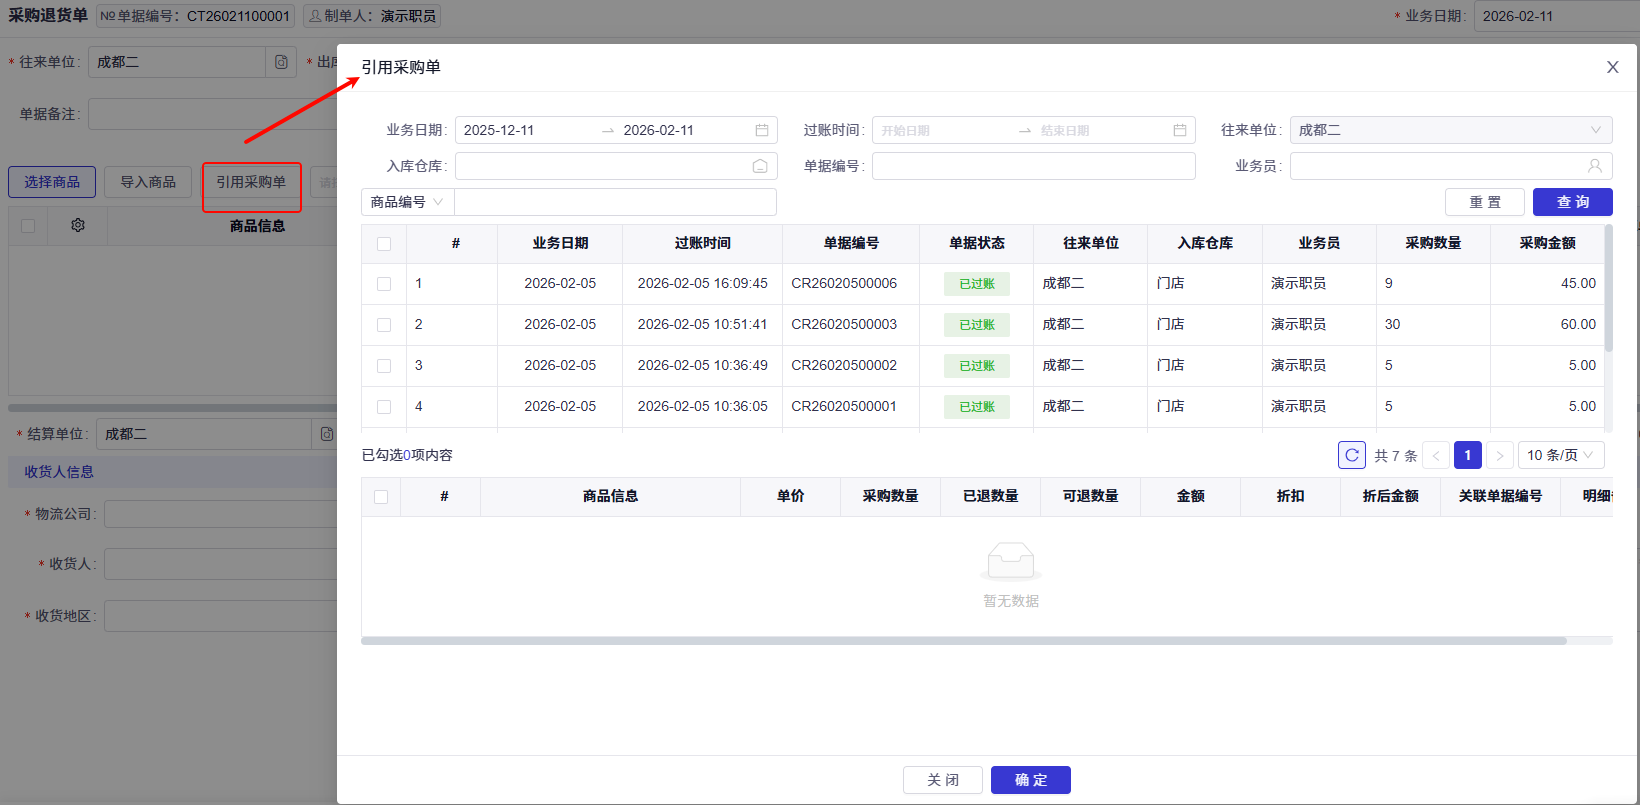Viewport: 1640px width, 805px height.
Task: Click warehouse picker icon in 入库仓库 field
Action: click(760, 166)
